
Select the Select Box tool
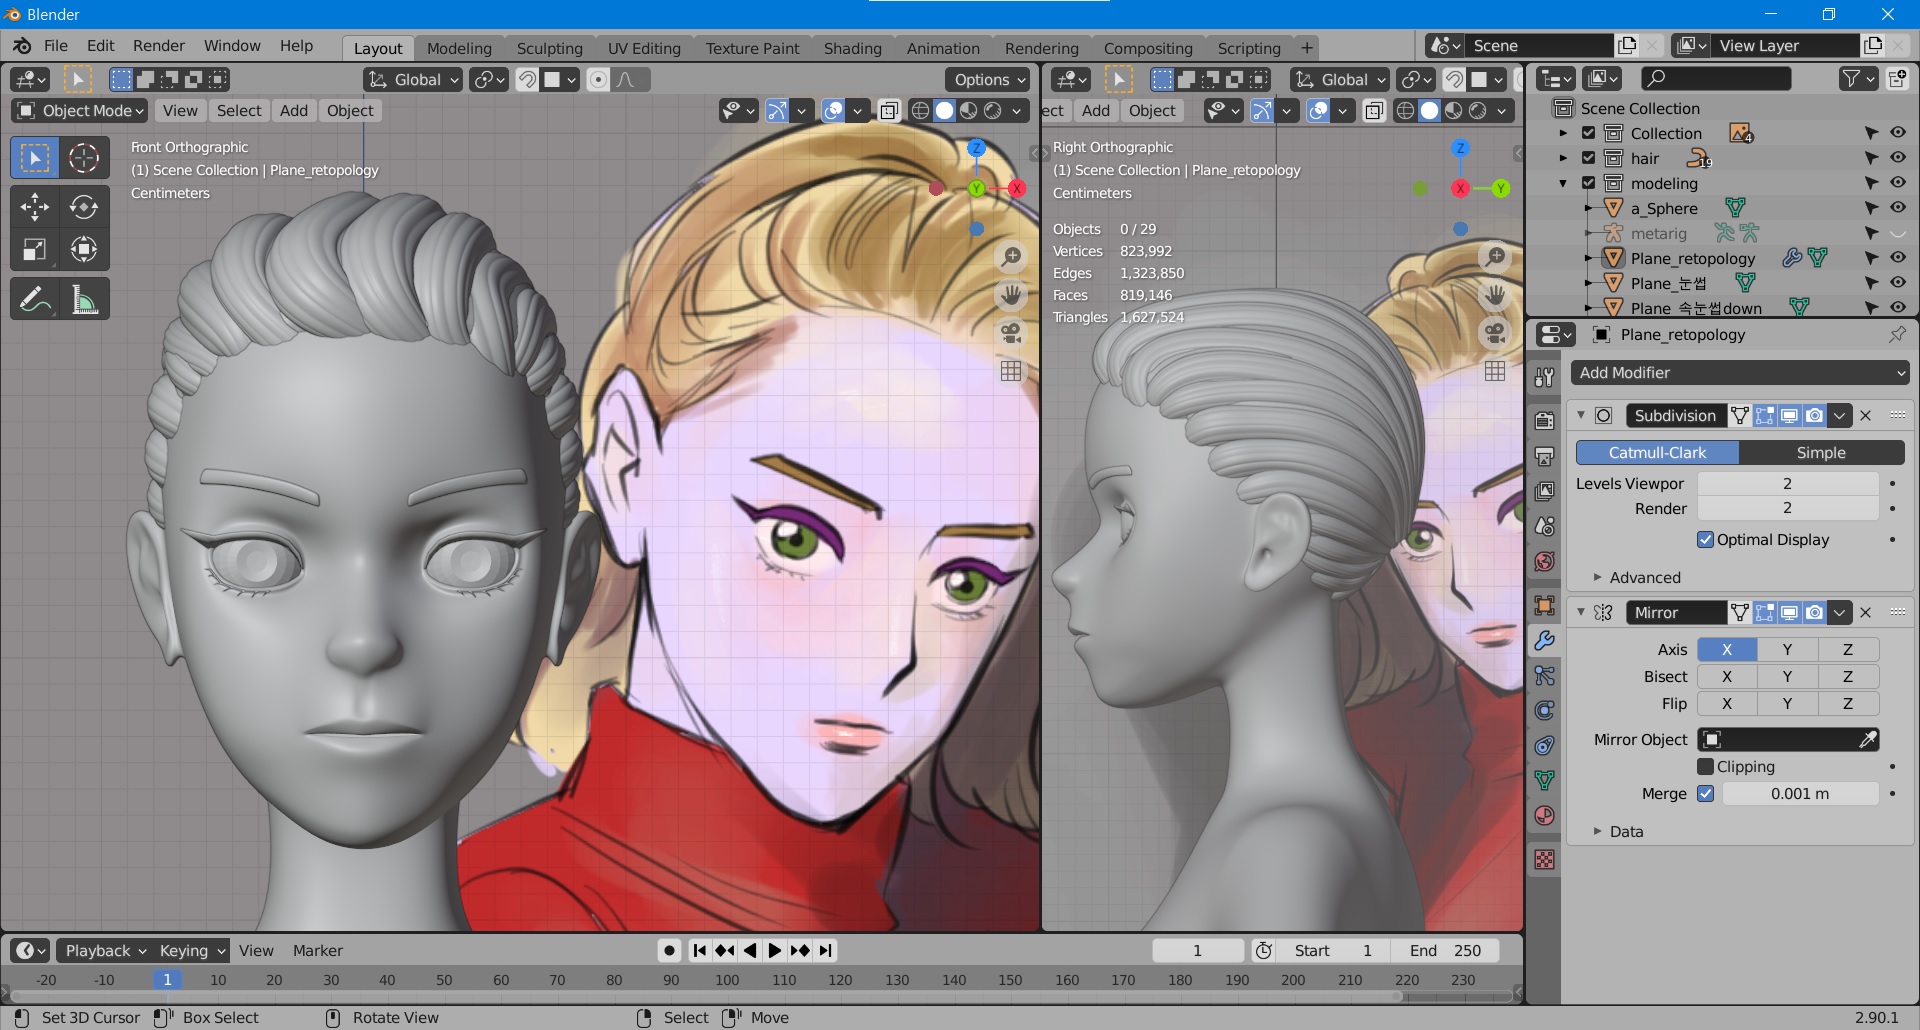35,158
